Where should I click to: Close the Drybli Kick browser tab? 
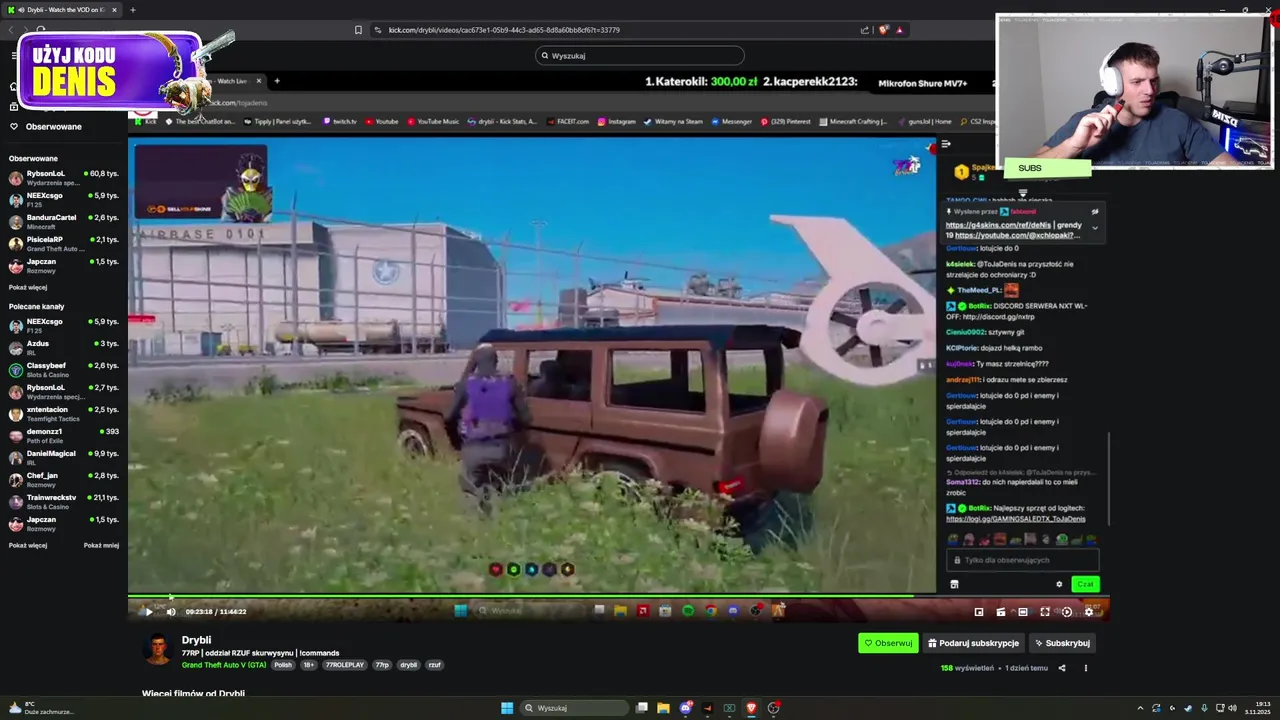(114, 10)
